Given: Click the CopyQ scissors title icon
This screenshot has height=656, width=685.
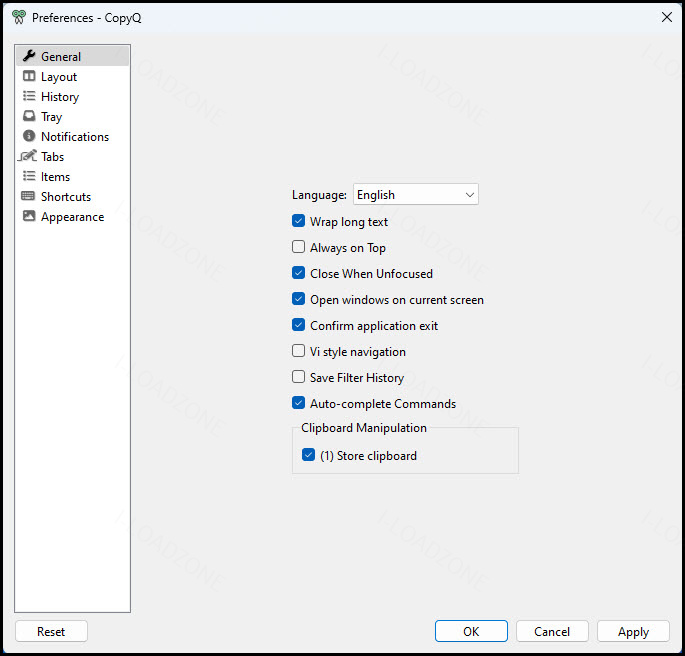Looking at the screenshot, I should point(19,17).
